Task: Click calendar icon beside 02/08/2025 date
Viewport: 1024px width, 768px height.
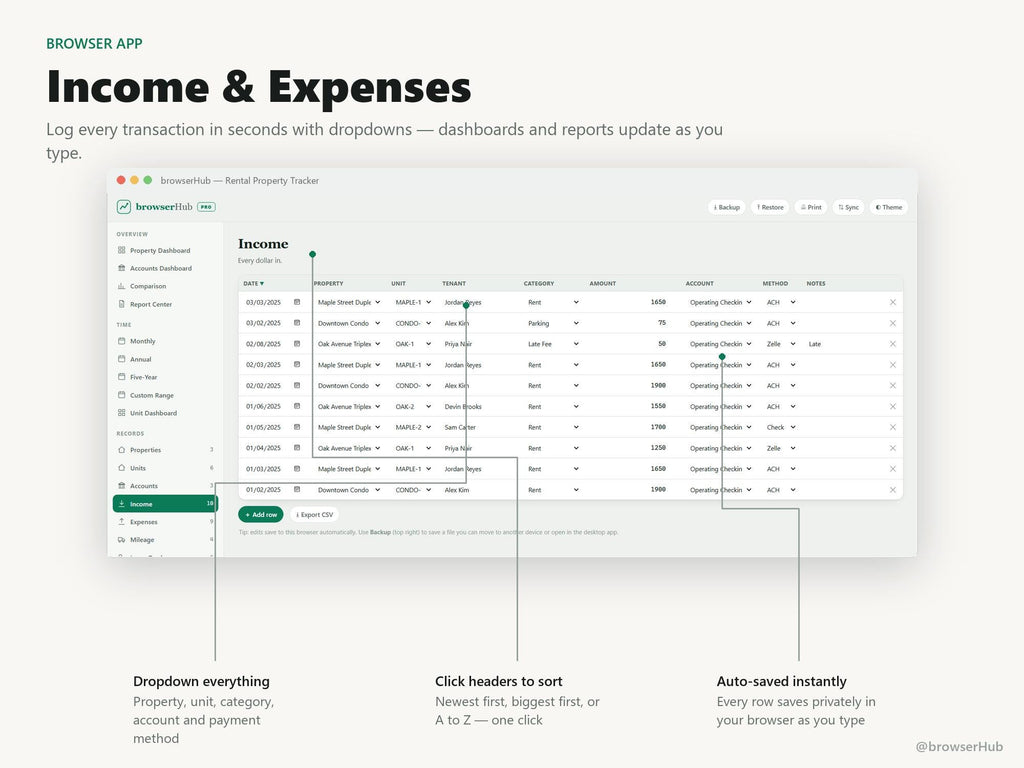Action: 297,344
